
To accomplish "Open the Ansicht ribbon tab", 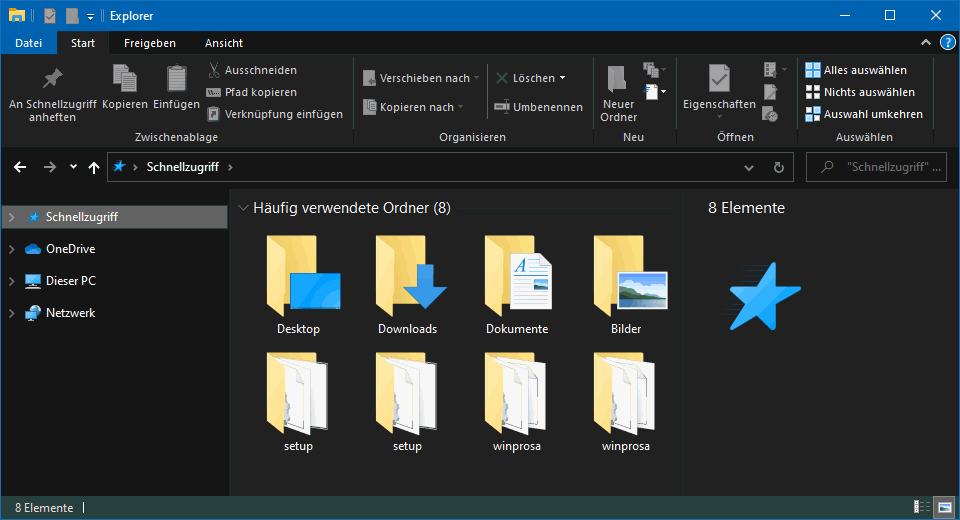I will point(224,43).
